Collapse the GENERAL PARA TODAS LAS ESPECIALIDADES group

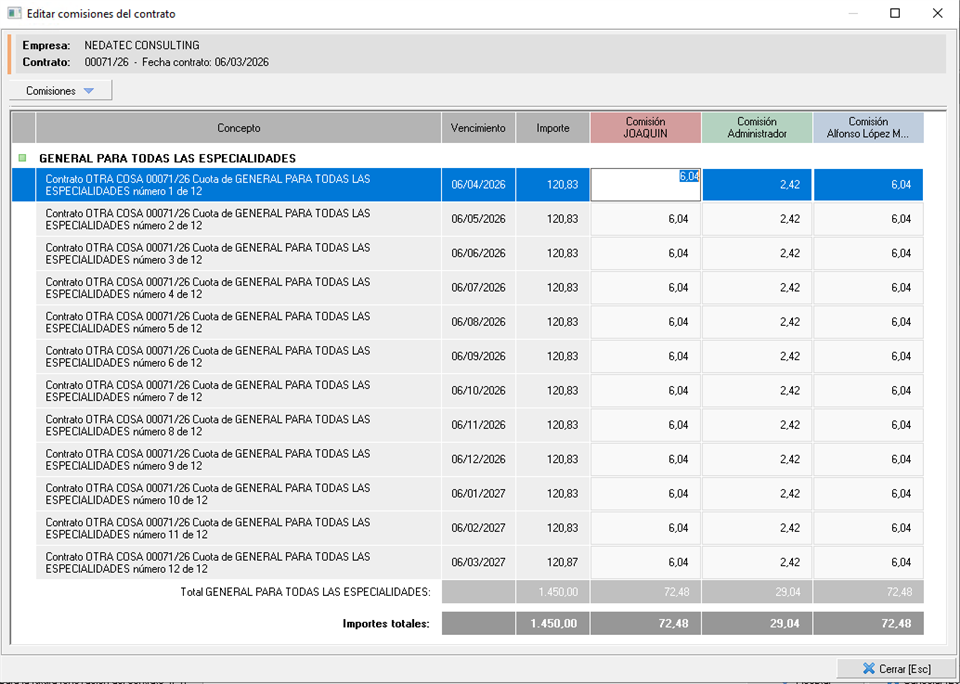point(23,158)
